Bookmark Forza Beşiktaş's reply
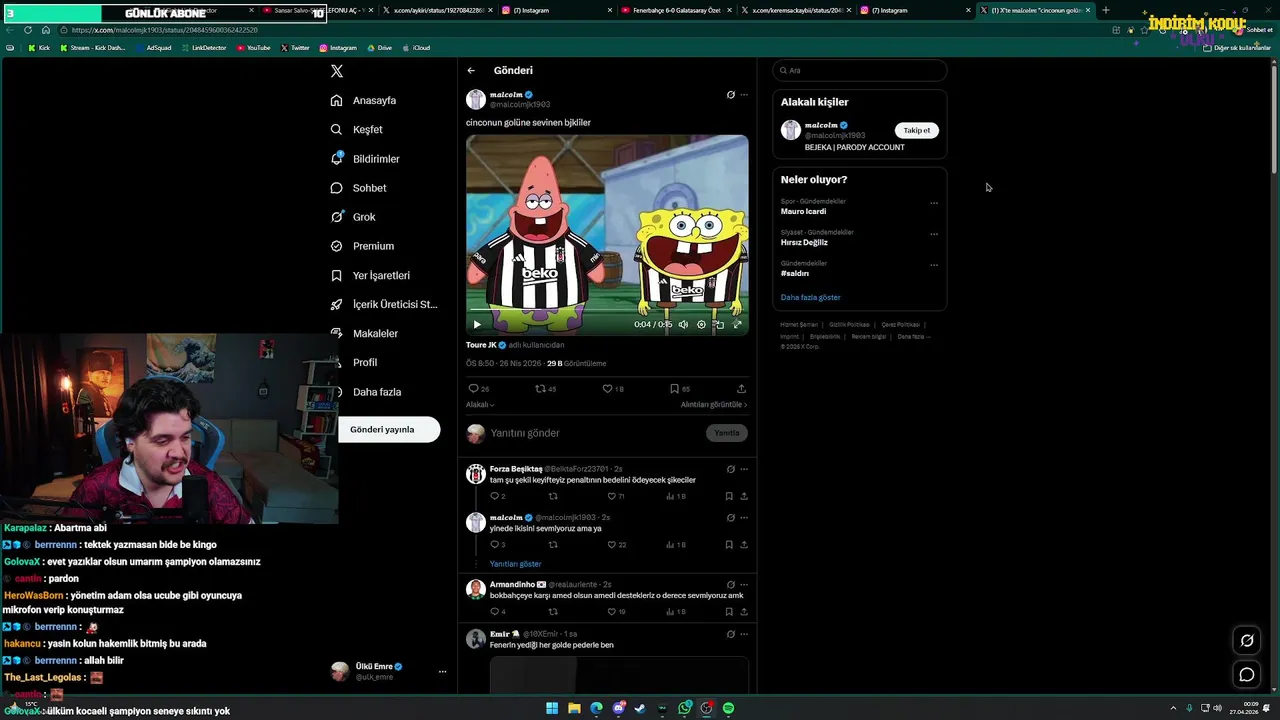The height and width of the screenshot is (720, 1280). 729,496
